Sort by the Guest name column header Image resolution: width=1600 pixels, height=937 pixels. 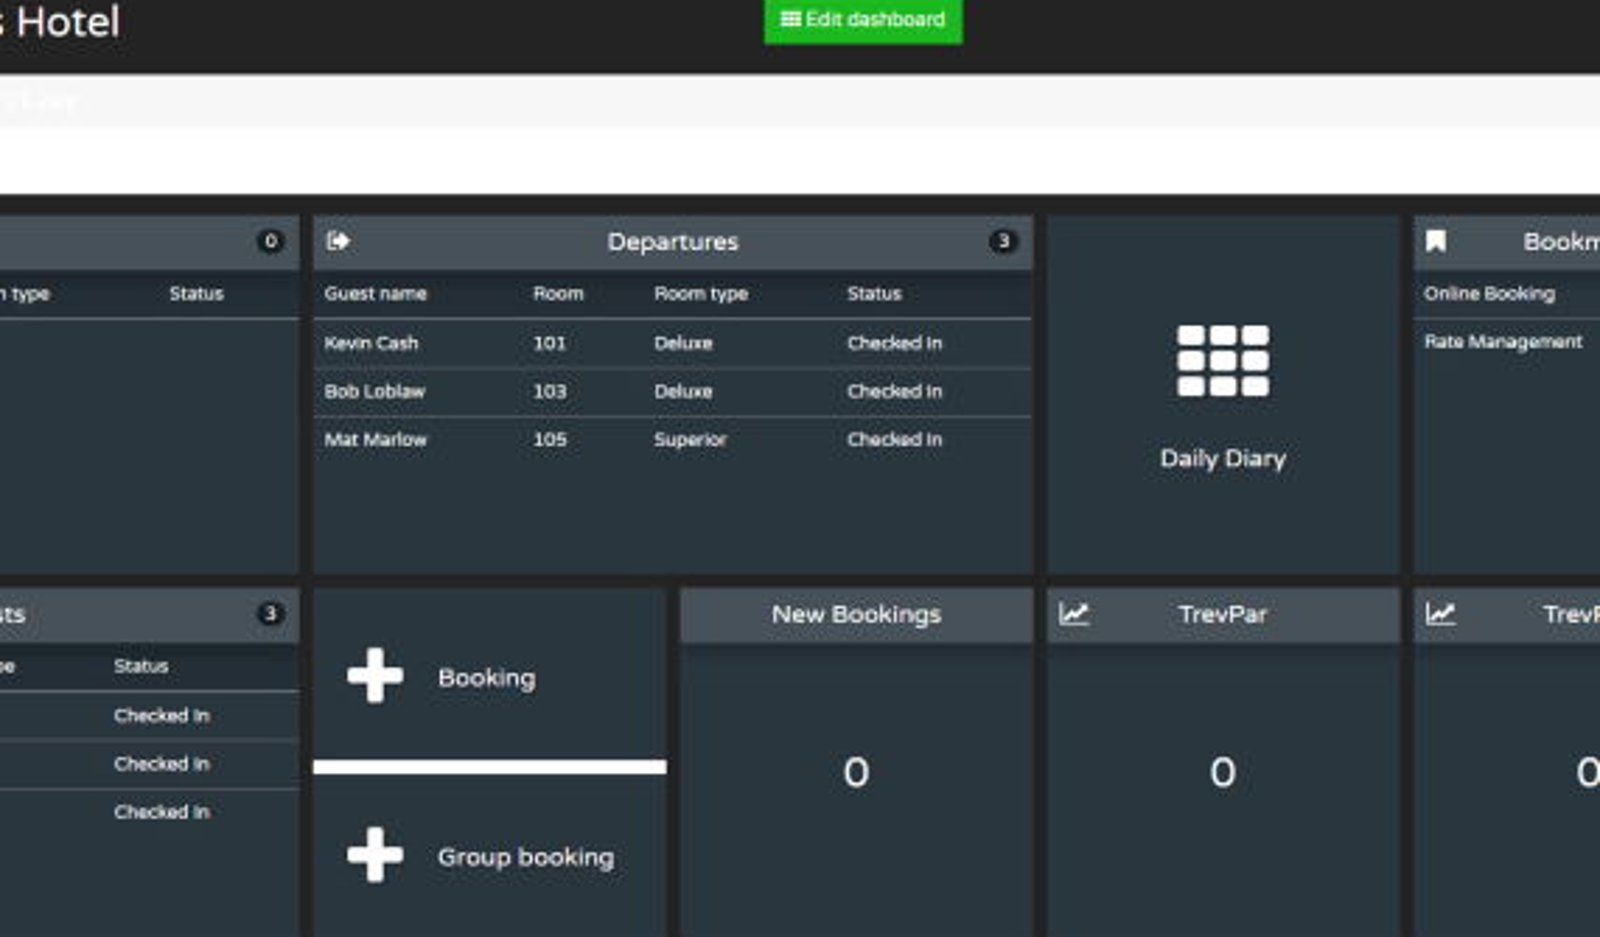375,293
